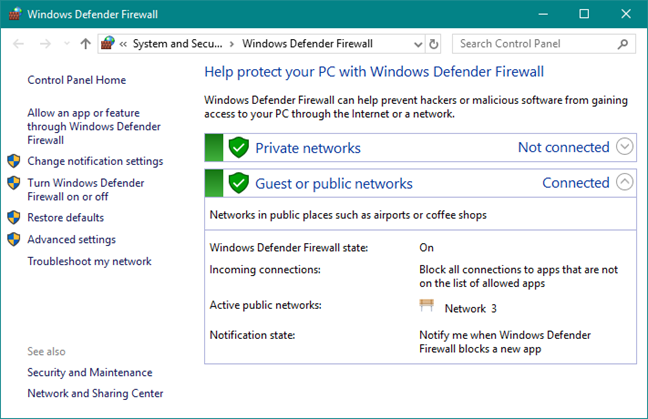Click the breadcrumb arrow after System and Security

tap(232, 44)
